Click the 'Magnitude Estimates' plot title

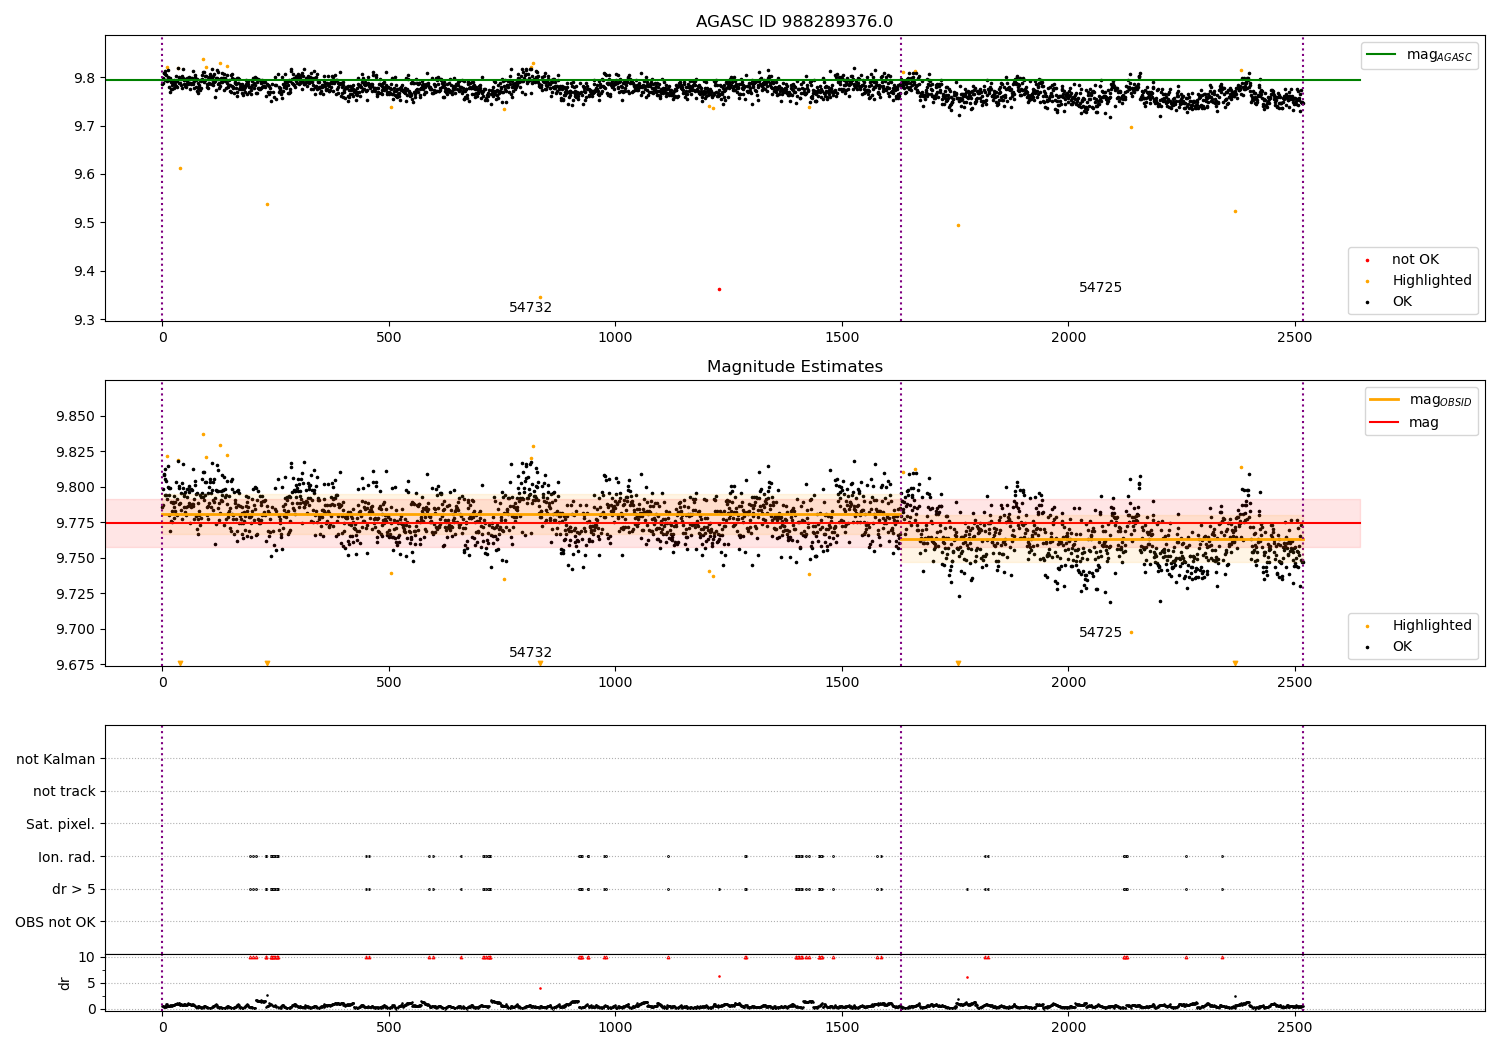794,367
